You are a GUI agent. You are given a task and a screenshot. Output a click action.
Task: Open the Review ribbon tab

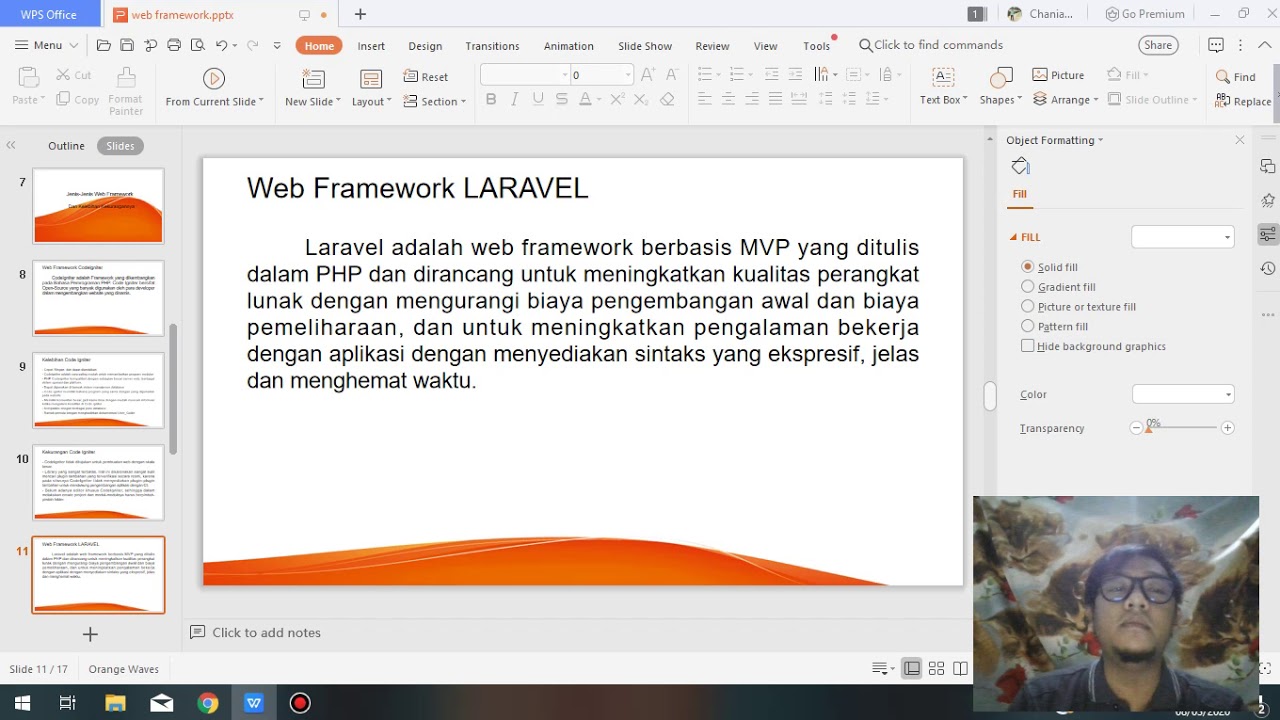[712, 46]
